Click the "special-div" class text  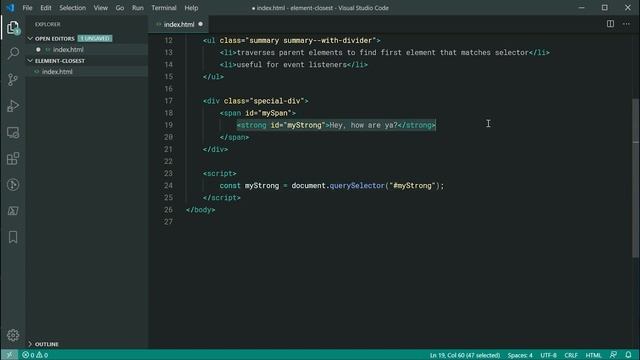(277, 101)
